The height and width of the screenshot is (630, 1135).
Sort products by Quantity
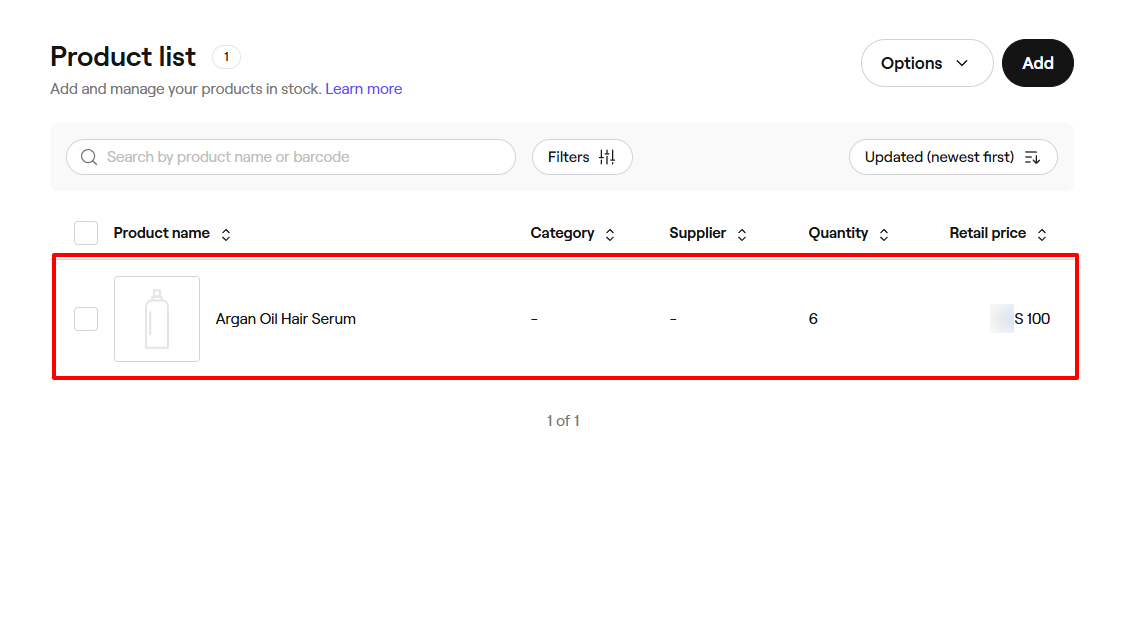coord(884,233)
